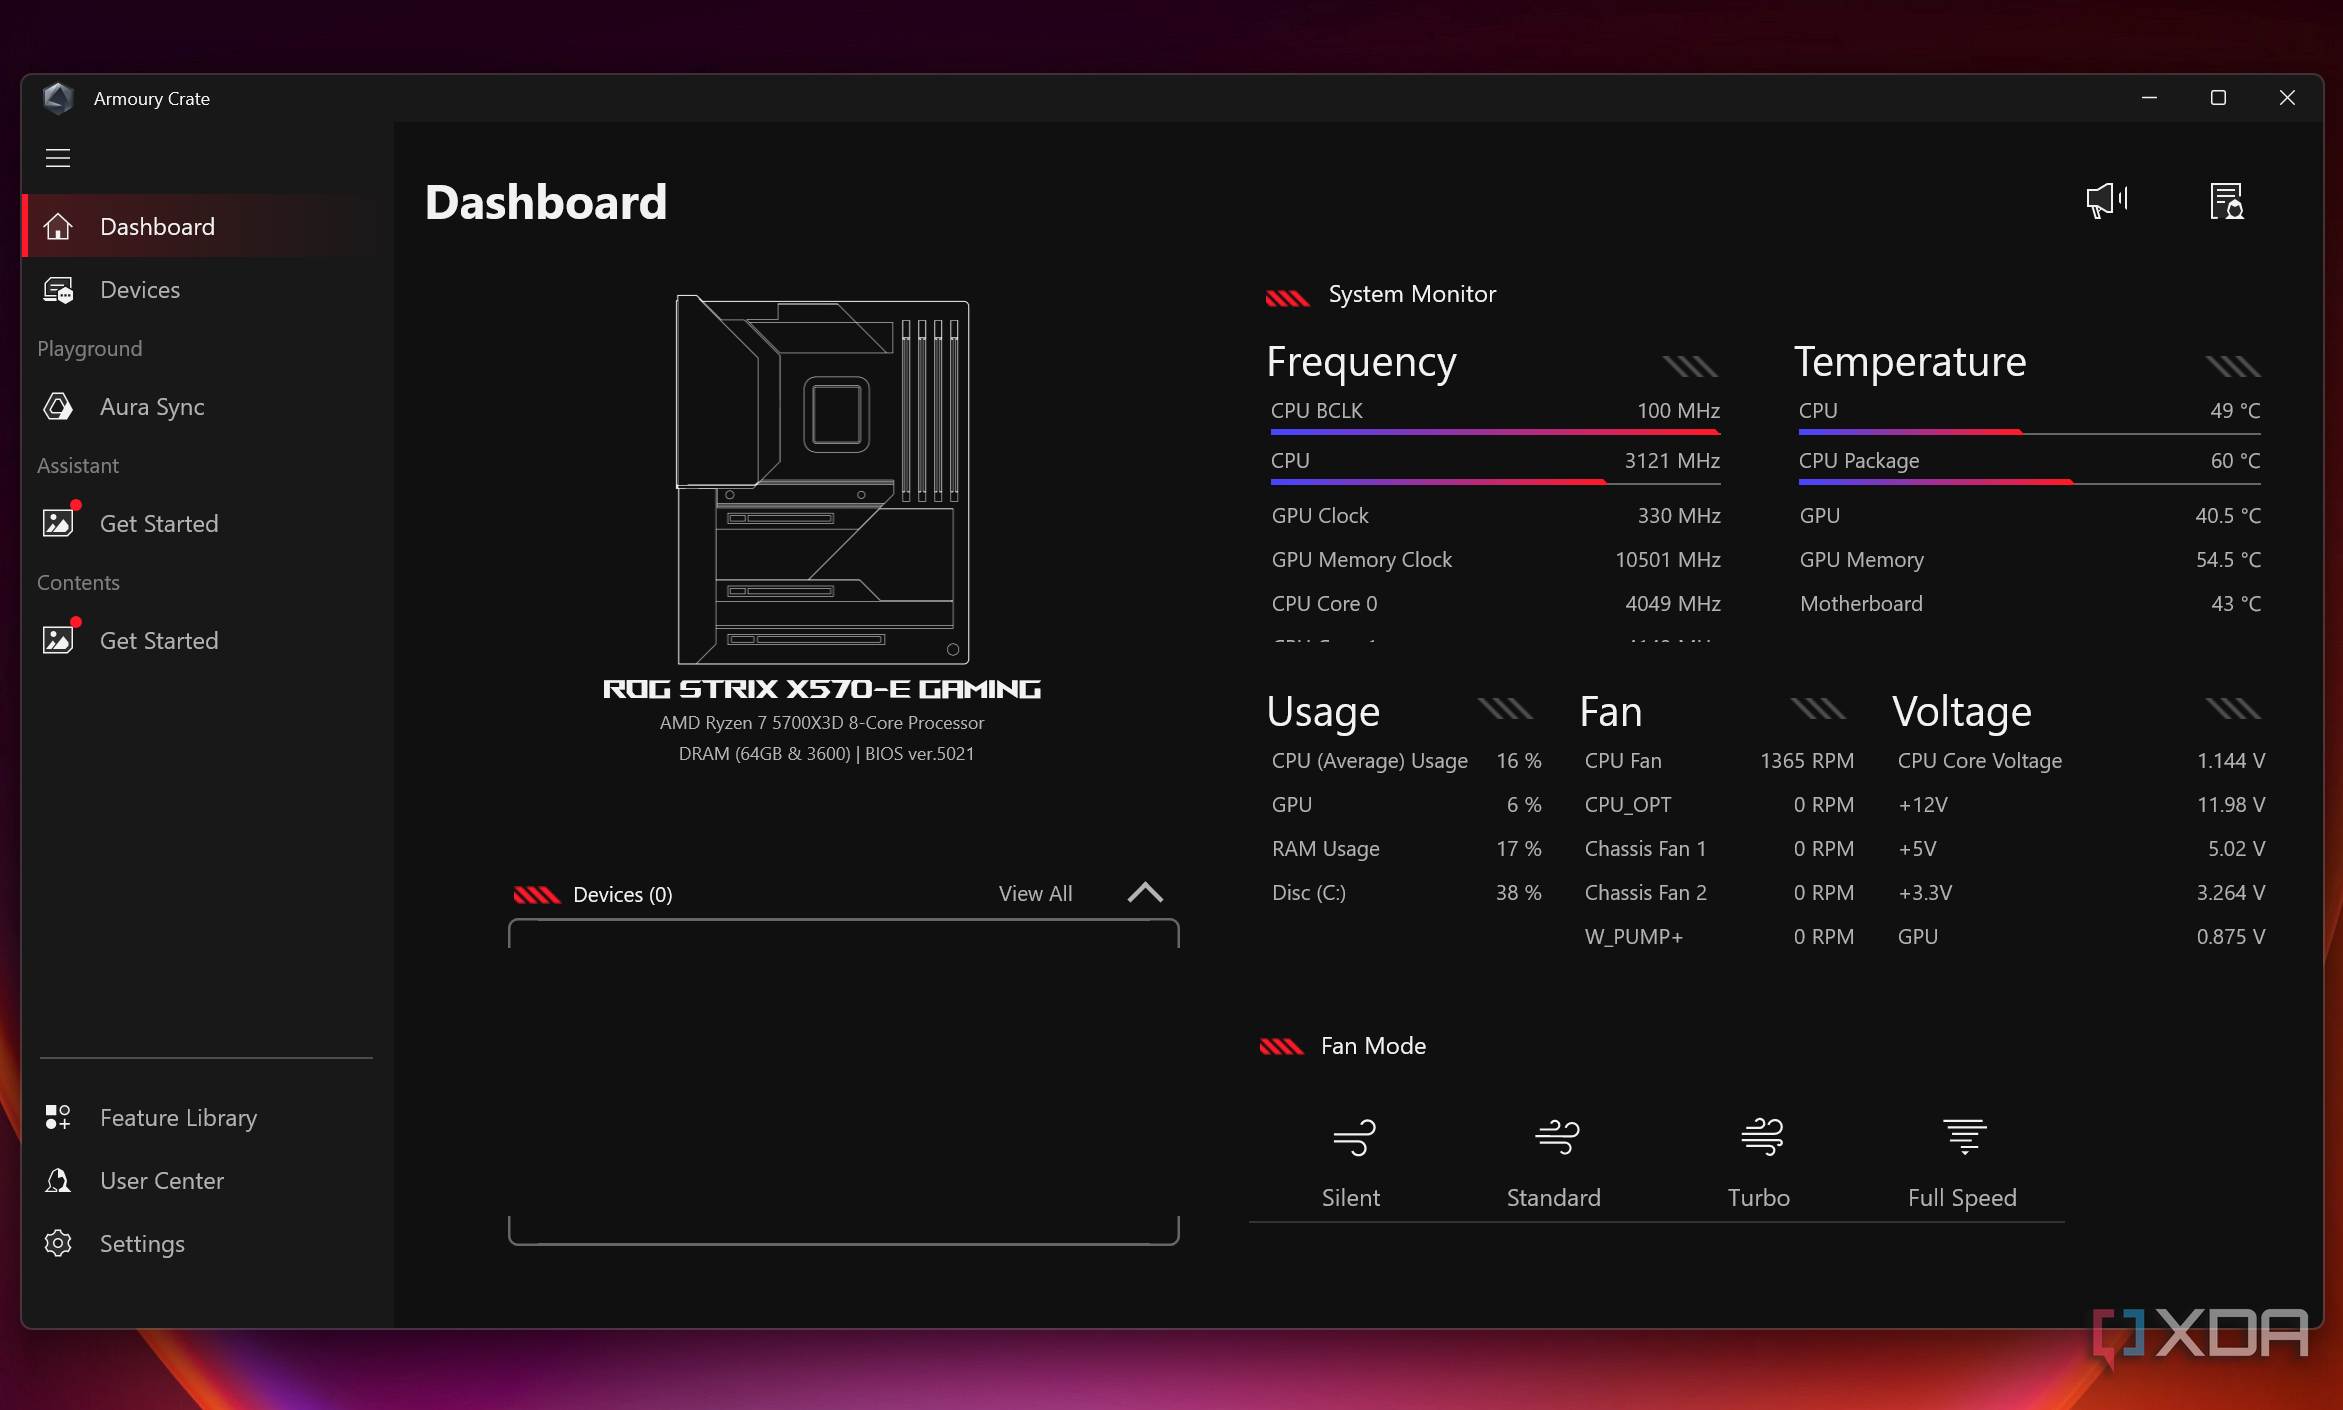The image size is (2343, 1410).
Task: Open Settings with the gear icon
Action: pos(58,1244)
